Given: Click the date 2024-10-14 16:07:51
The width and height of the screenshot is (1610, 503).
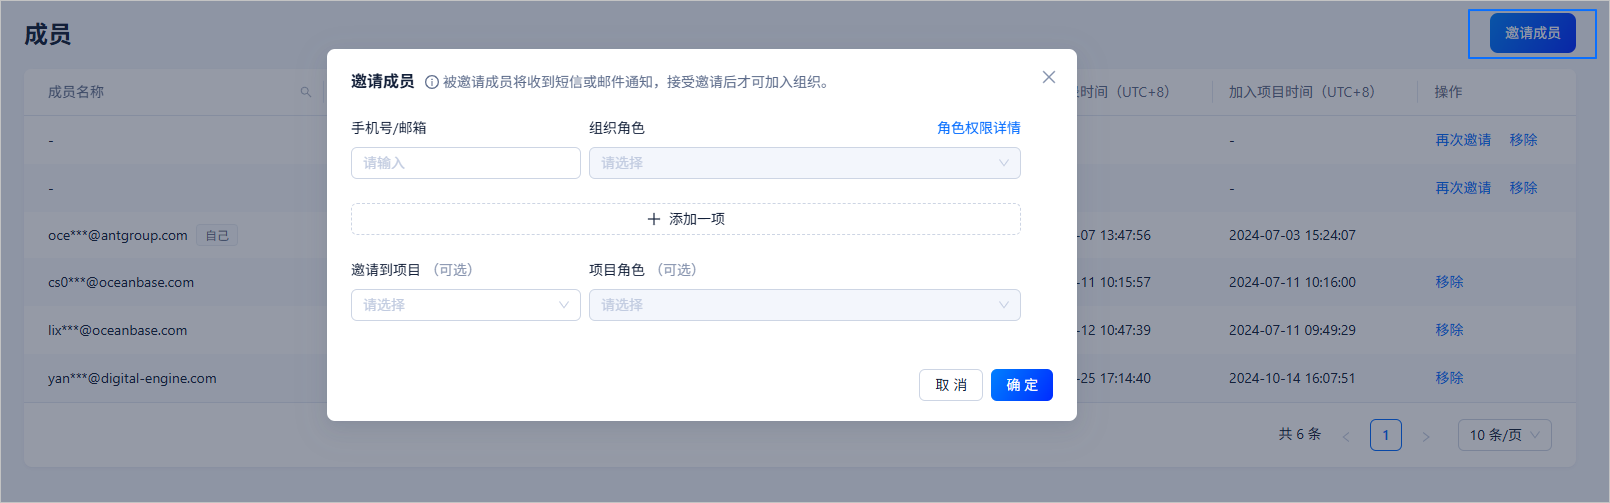Looking at the screenshot, I should [x=1292, y=379].
